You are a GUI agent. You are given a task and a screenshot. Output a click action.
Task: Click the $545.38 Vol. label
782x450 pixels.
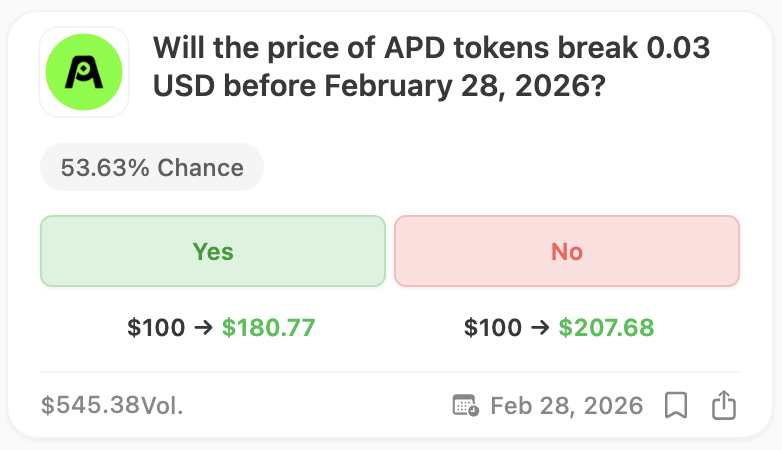point(112,405)
